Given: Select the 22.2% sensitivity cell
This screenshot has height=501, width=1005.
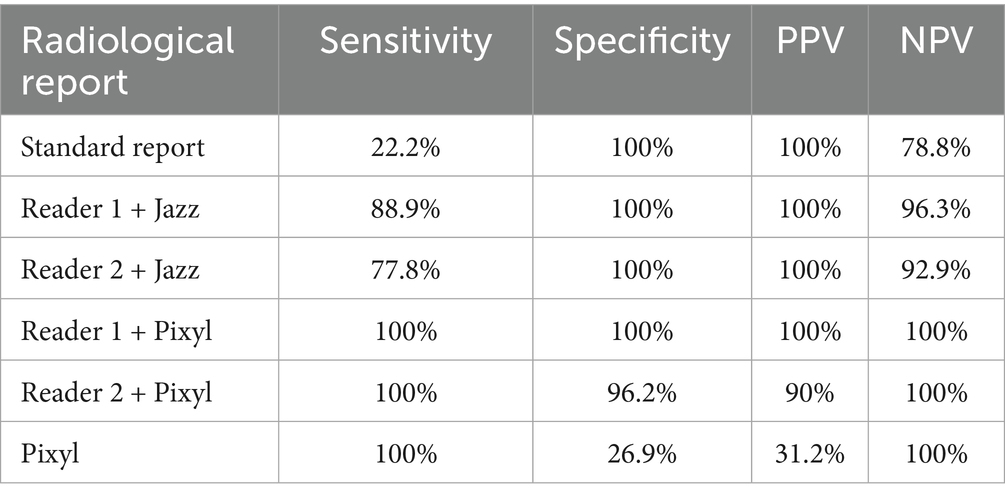Looking at the screenshot, I should tap(405, 148).
